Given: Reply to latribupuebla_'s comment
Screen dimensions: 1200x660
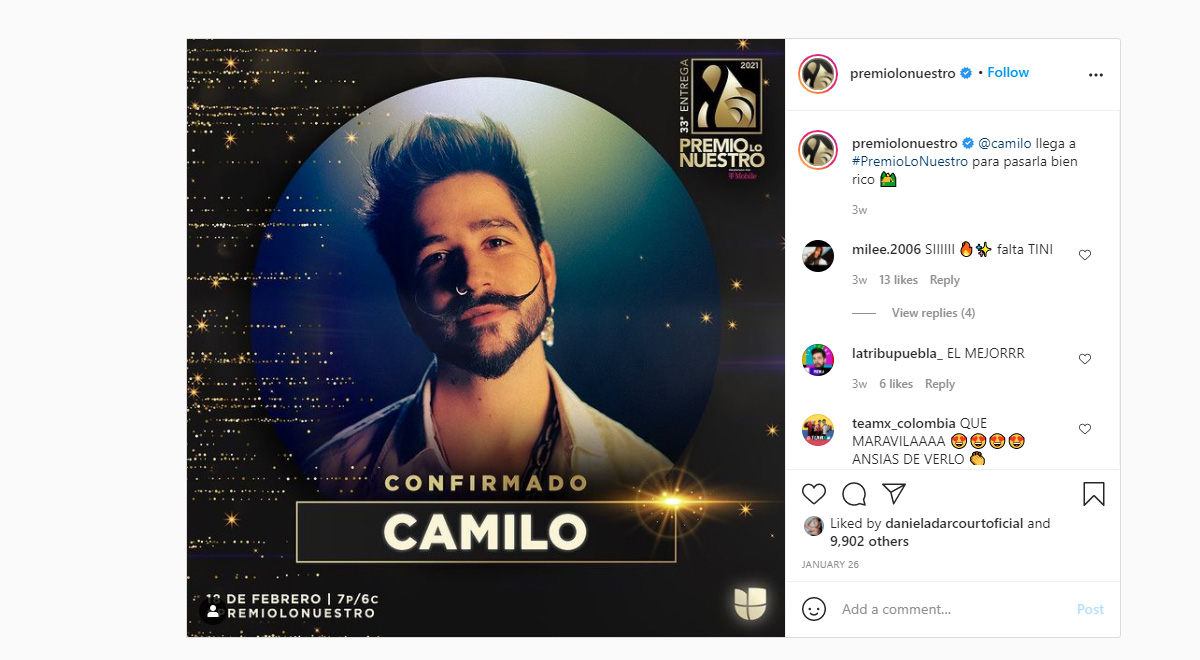Looking at the screenshot, I should click(940, 384).
